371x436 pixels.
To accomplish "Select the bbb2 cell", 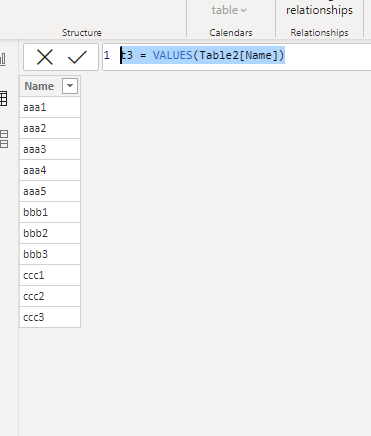I will (50, 233).
